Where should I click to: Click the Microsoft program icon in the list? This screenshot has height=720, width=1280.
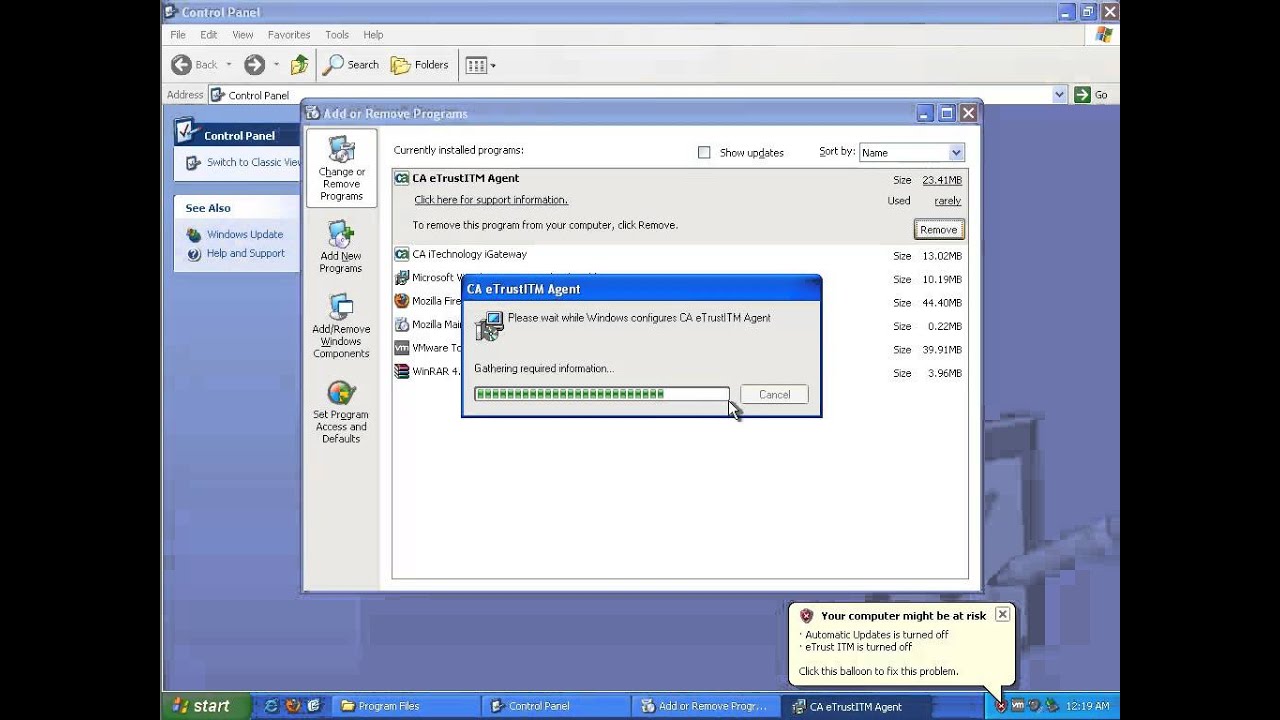tap(402, 278)
